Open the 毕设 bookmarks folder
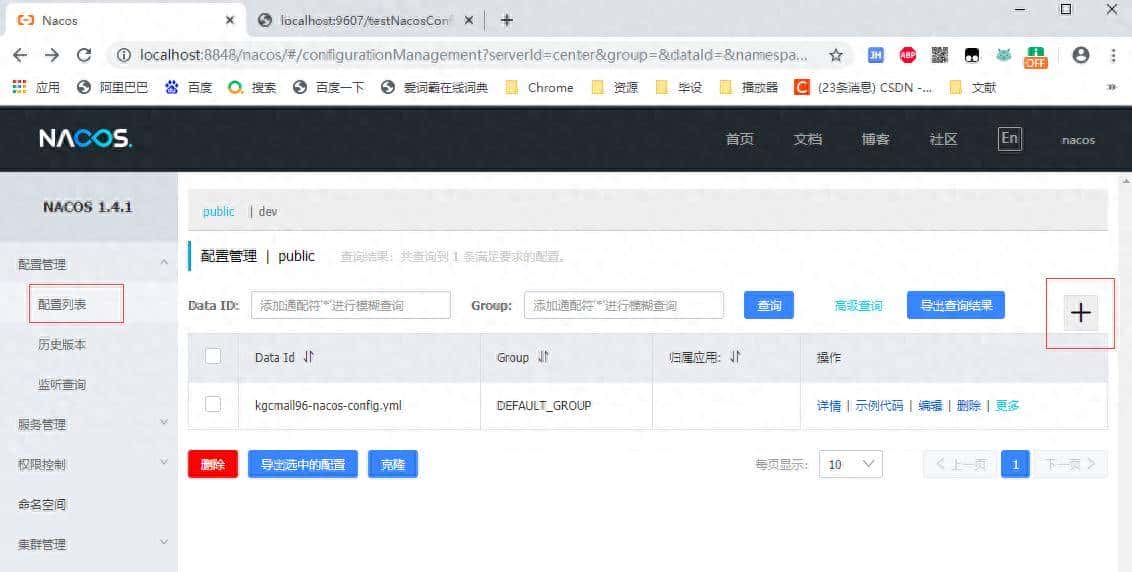 click(679, 87)
